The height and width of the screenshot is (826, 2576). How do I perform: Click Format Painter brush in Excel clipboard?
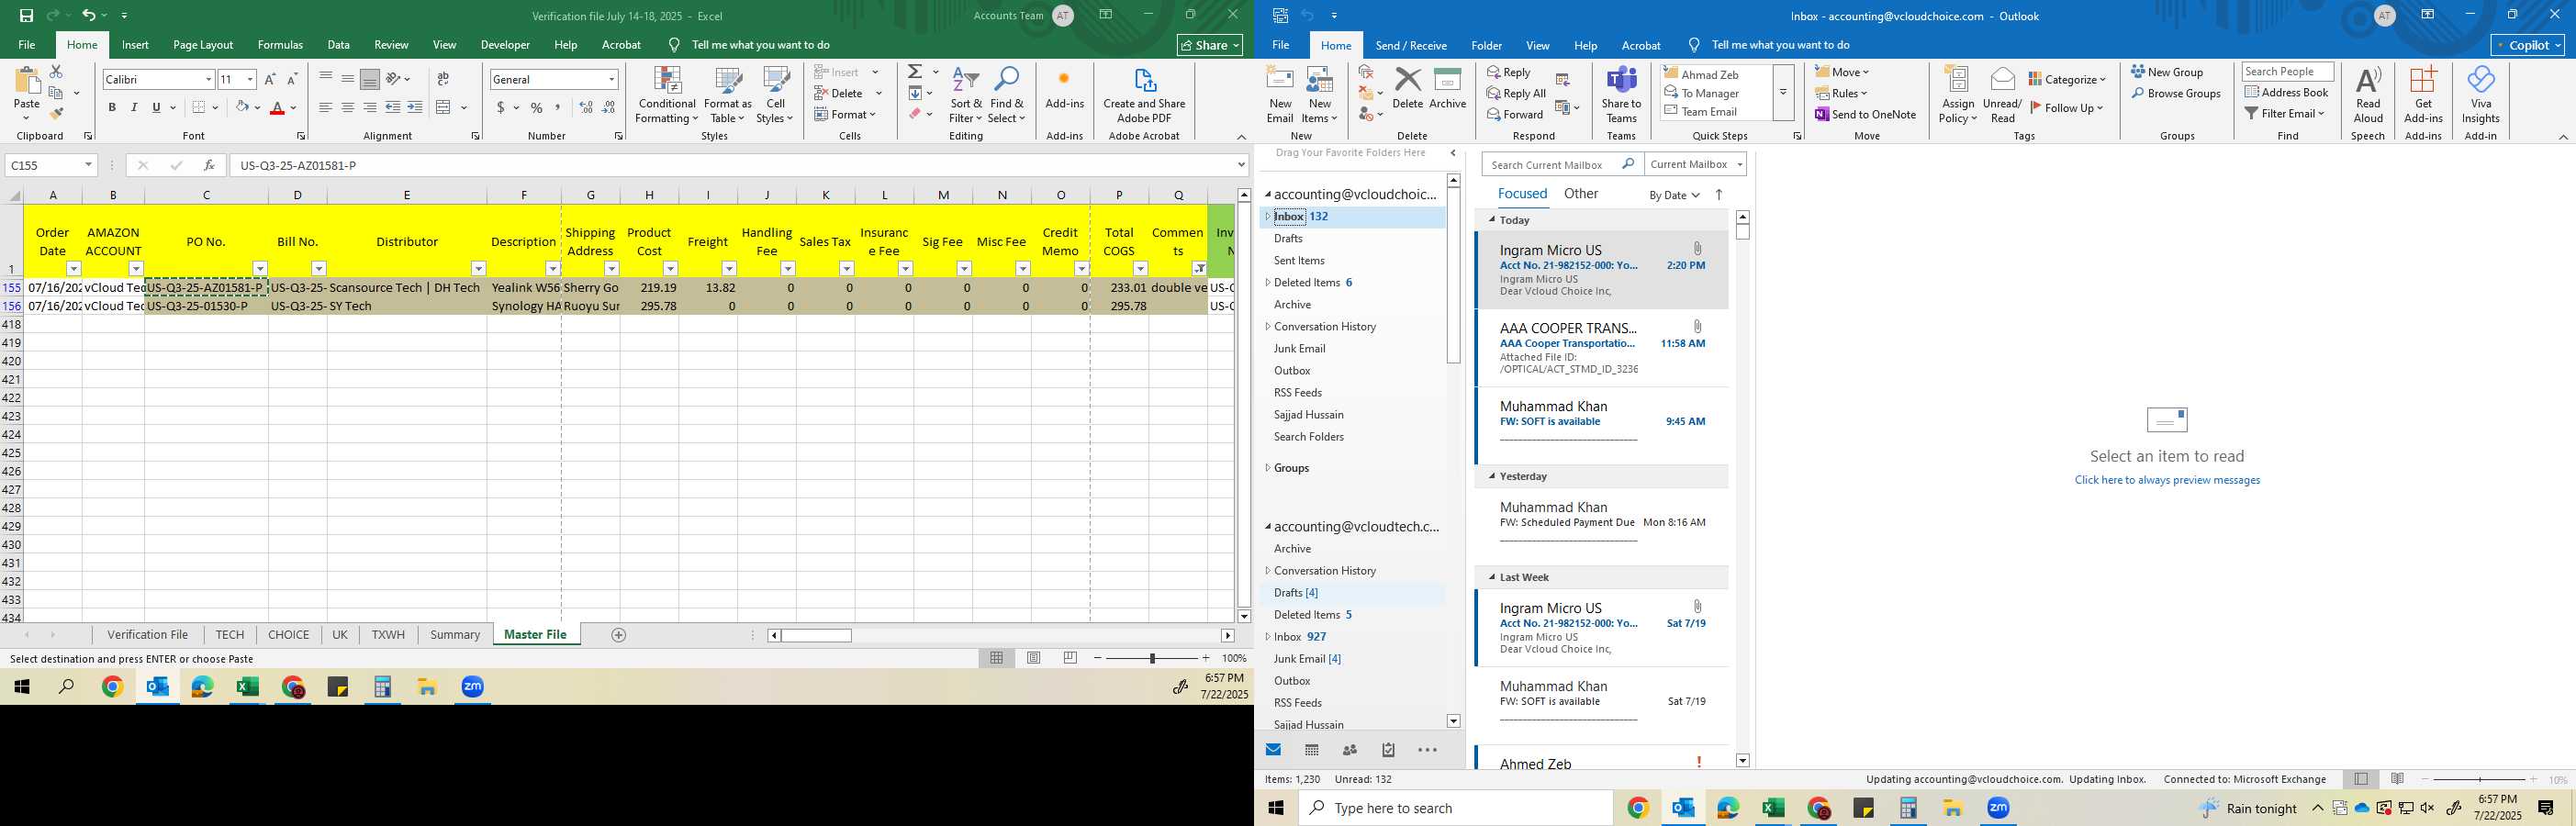(56, 113)
